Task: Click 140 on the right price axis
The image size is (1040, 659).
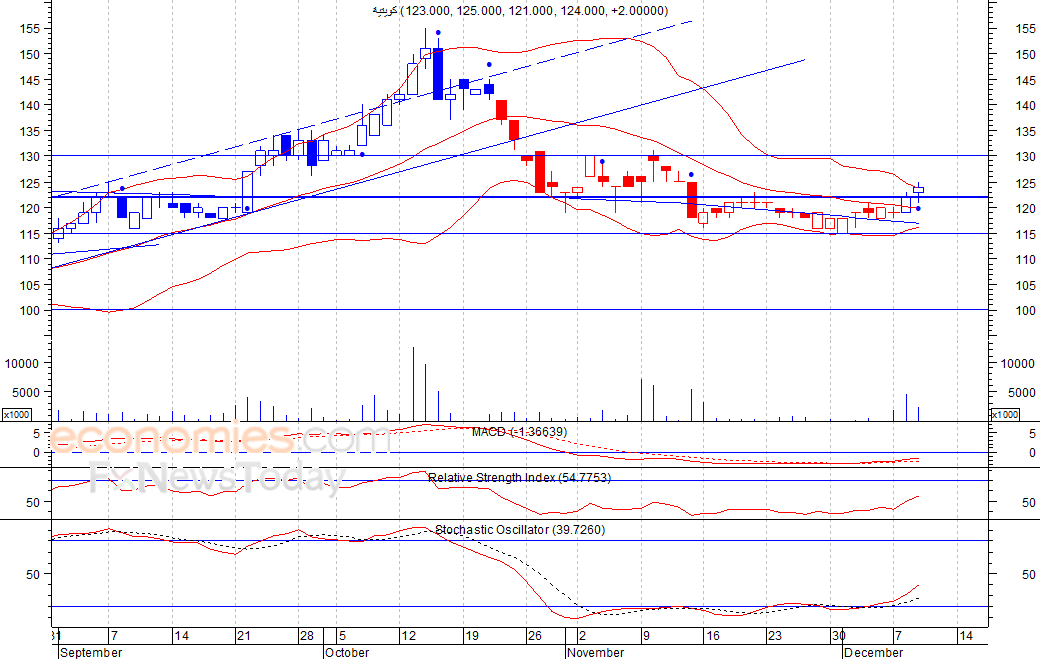Action: tap(1025, 105)
